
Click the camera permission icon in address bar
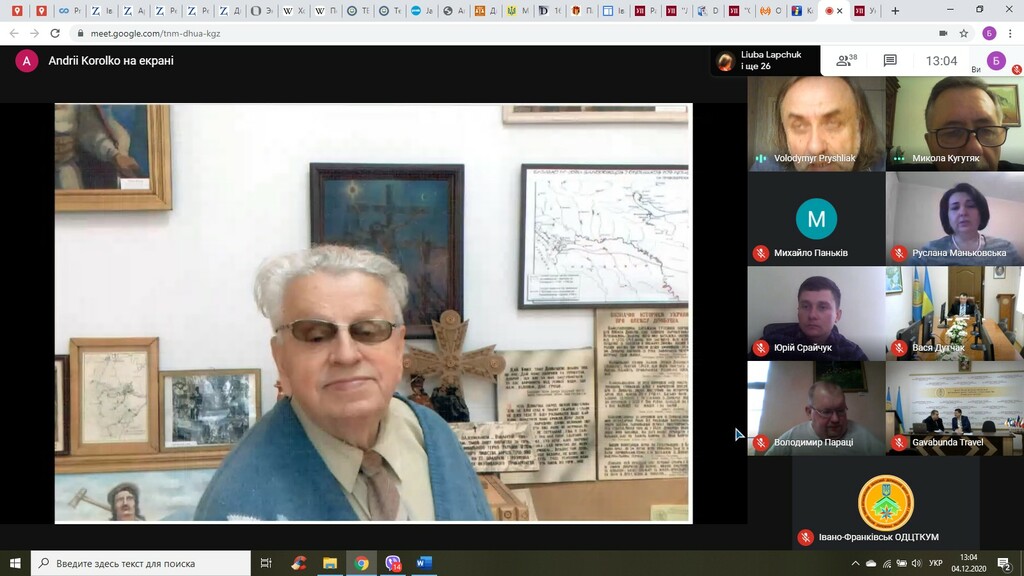click(x=943, y=33)
